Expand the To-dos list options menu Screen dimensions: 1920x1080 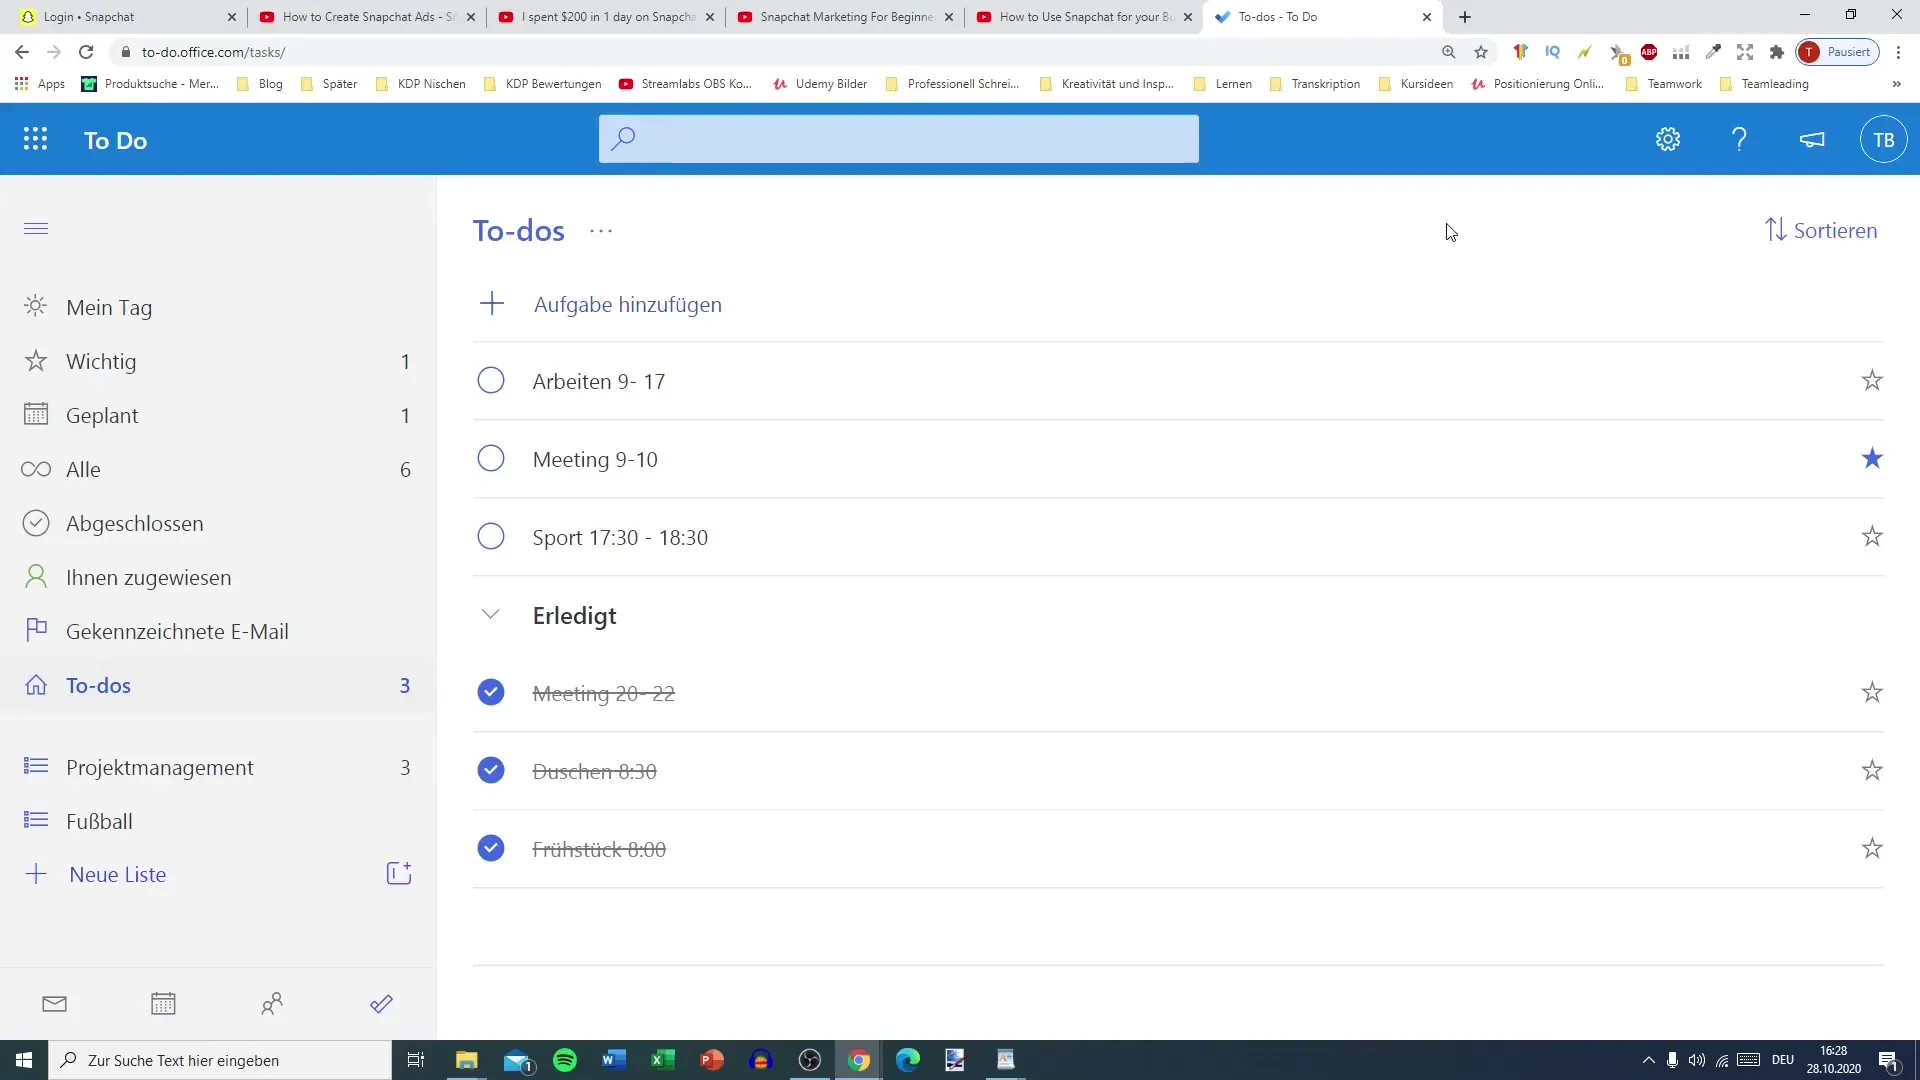[x=601, y=231]
